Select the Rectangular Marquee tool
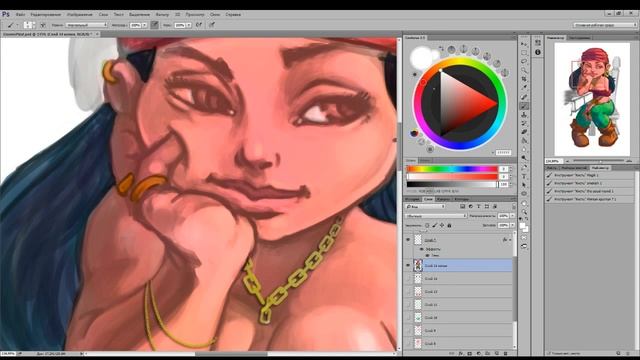This screenshot has height=360, width=640. click(x=524, y=53)
